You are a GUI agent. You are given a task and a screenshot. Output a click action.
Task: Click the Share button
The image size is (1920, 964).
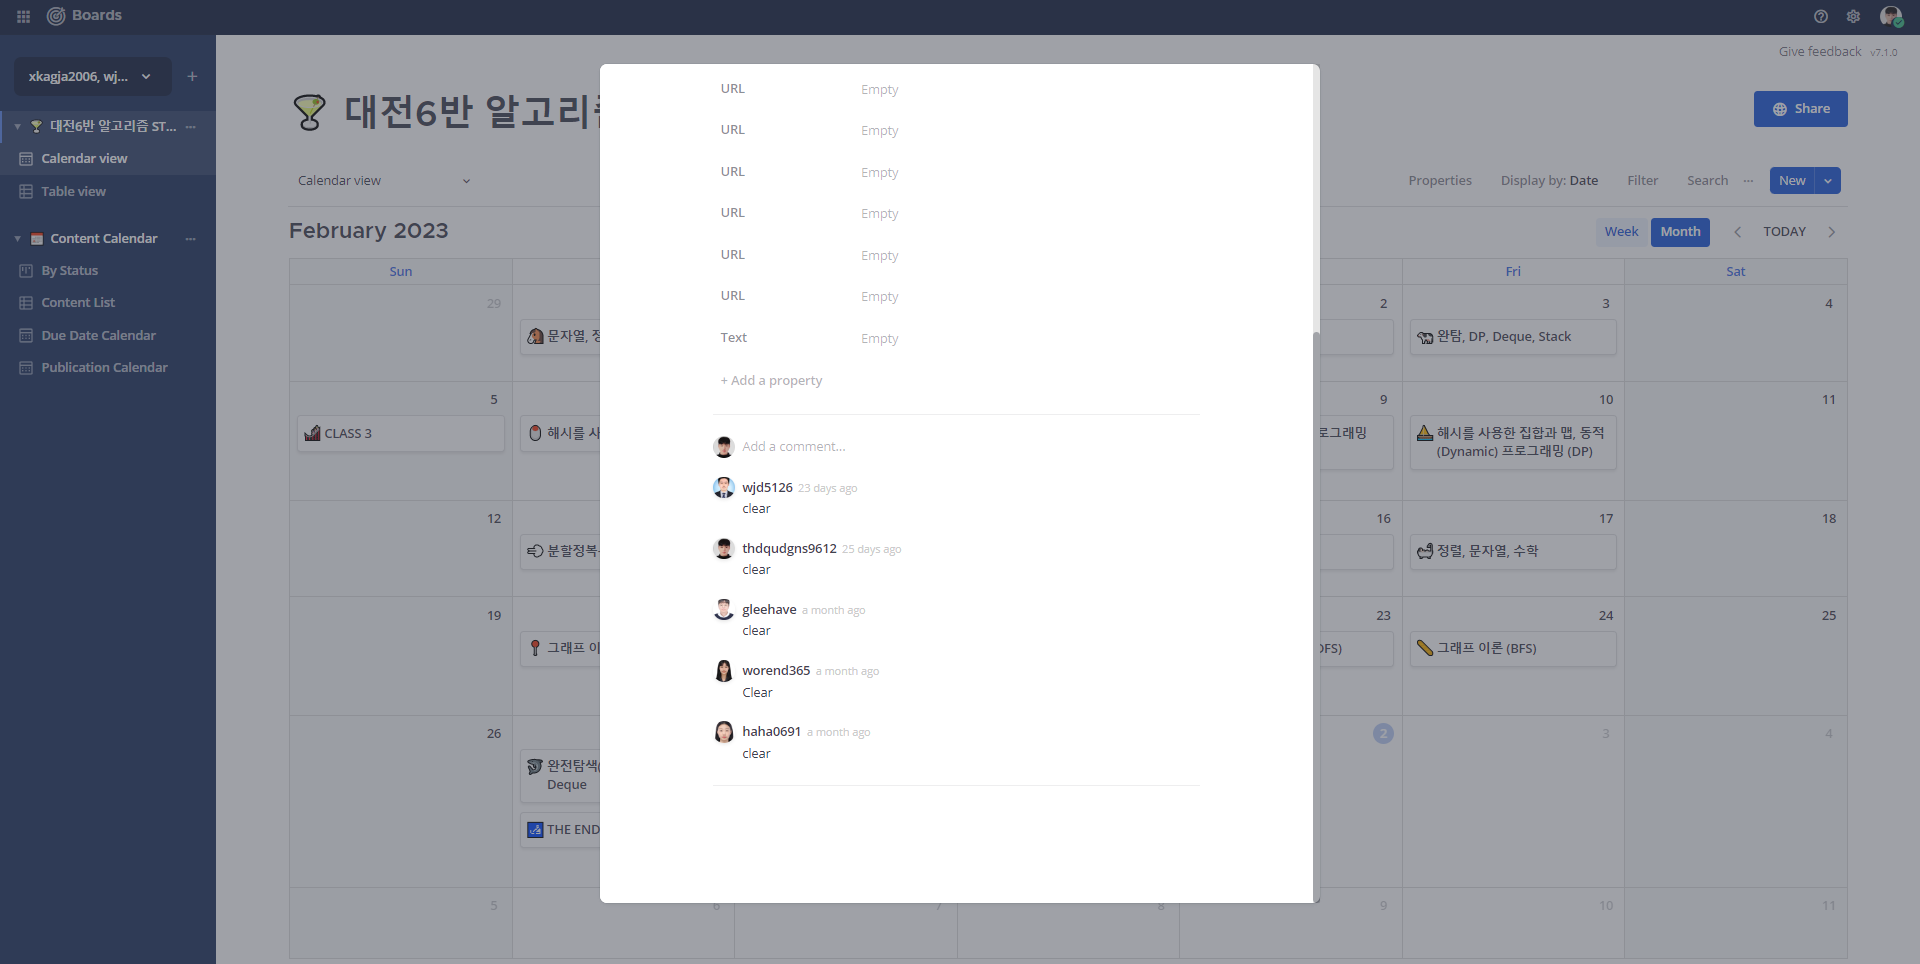[1800, 109]
